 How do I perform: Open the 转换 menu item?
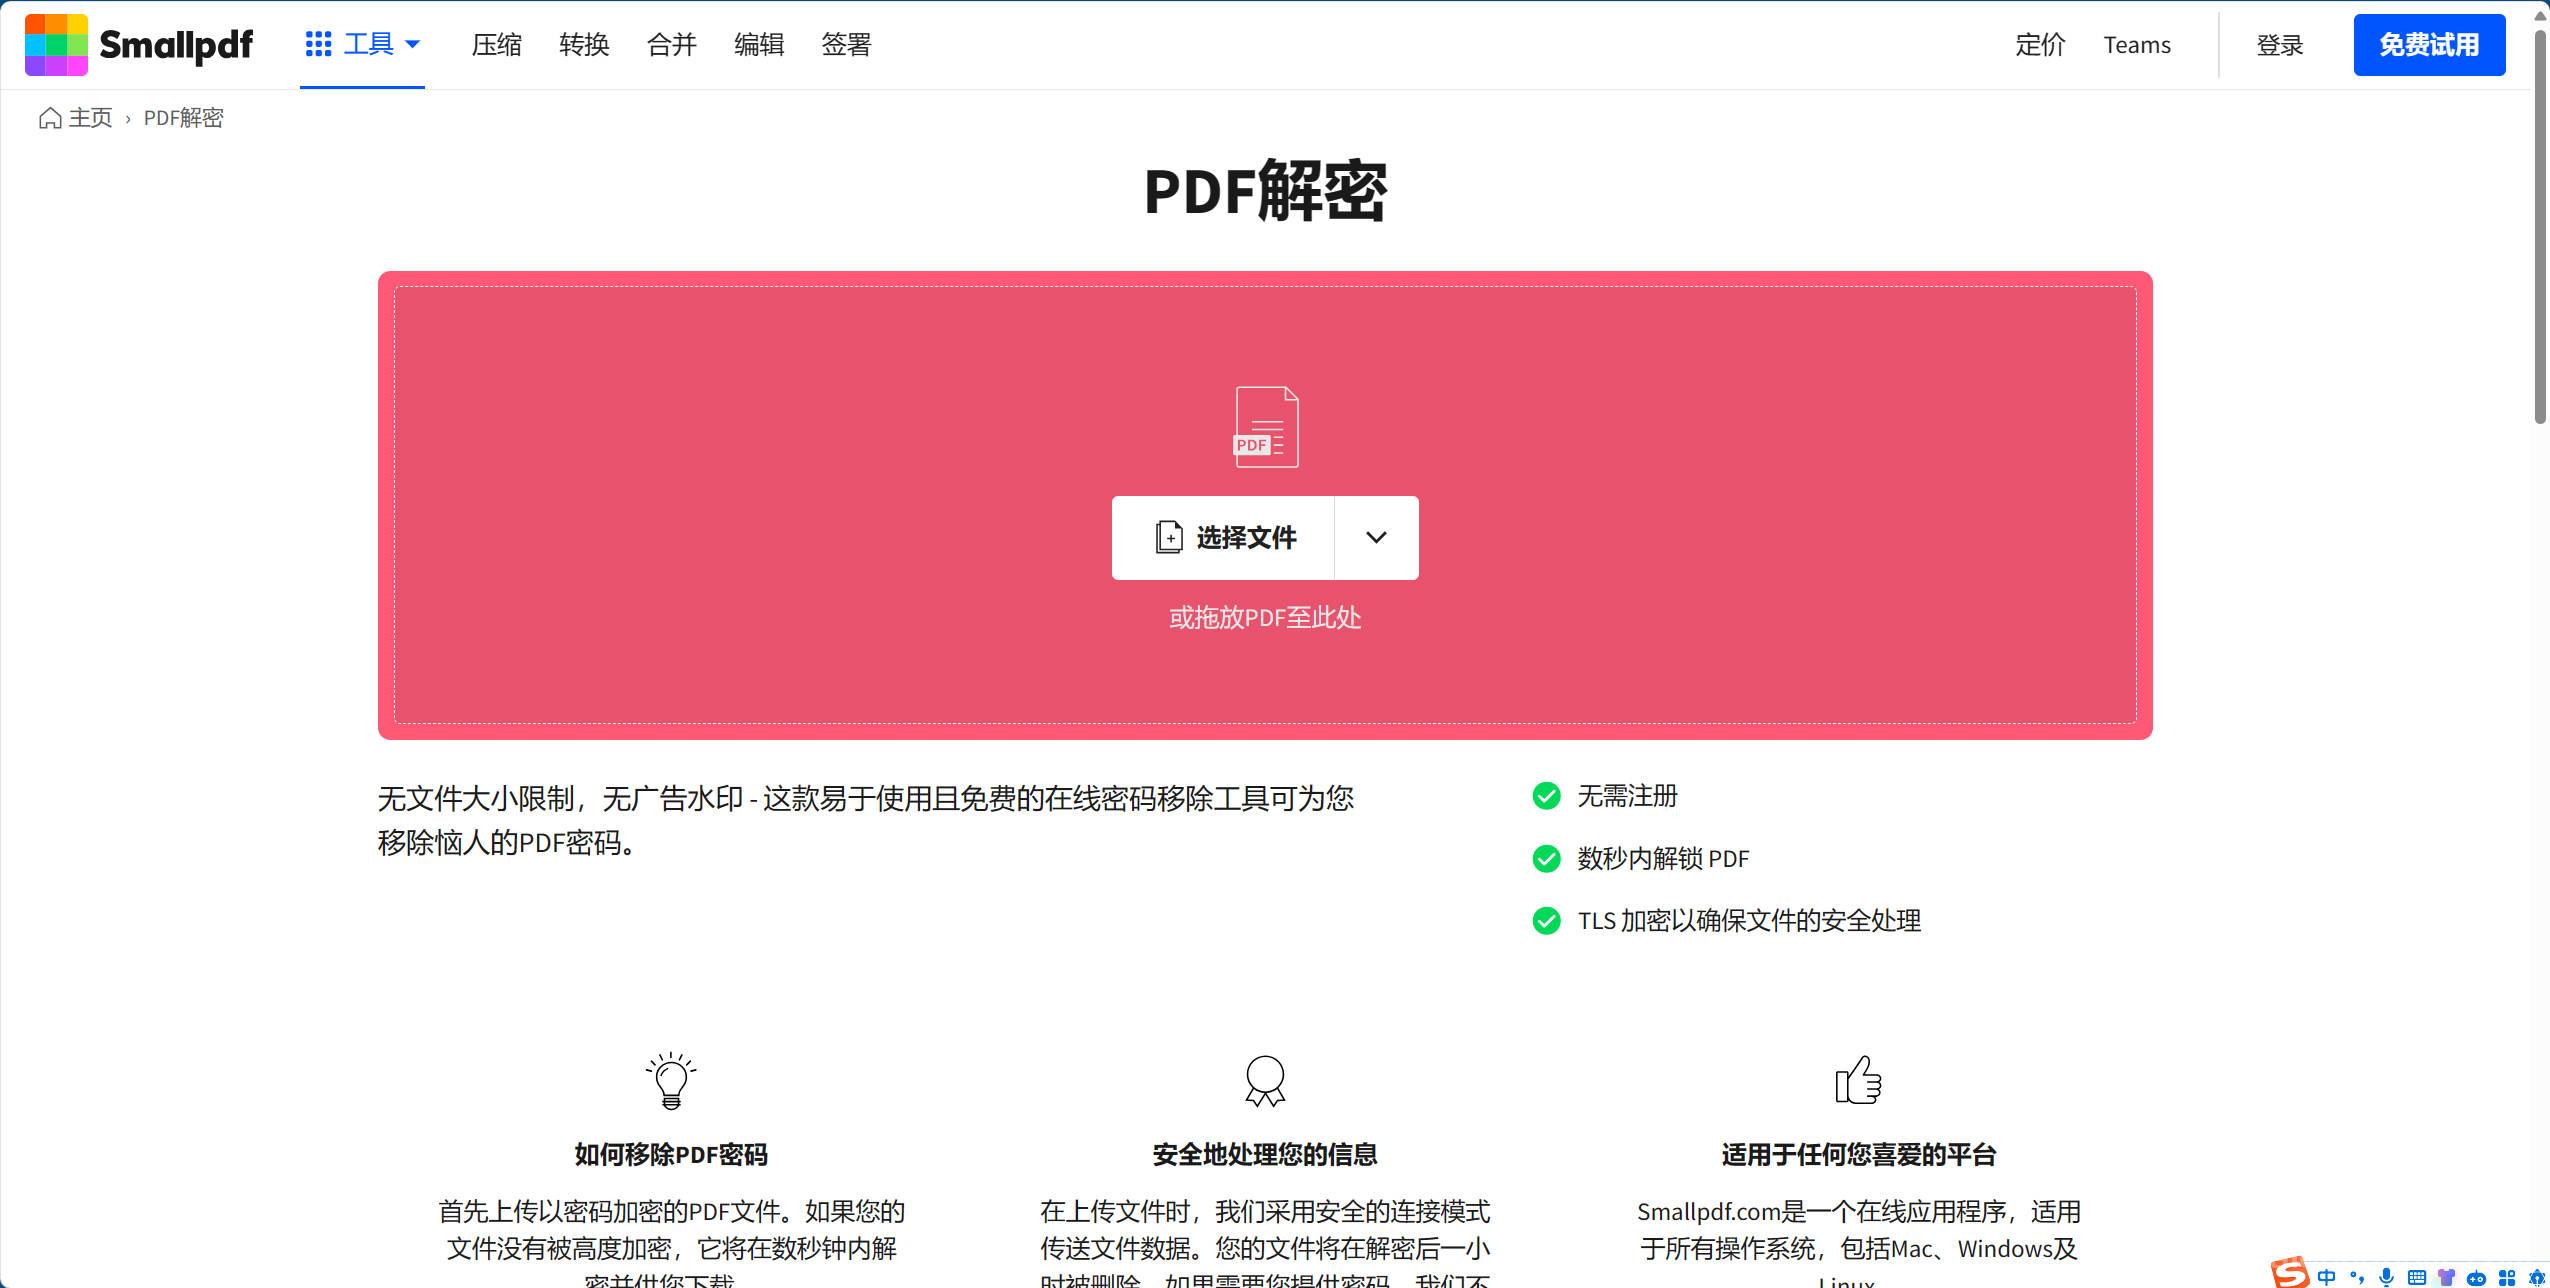(584, 45)
